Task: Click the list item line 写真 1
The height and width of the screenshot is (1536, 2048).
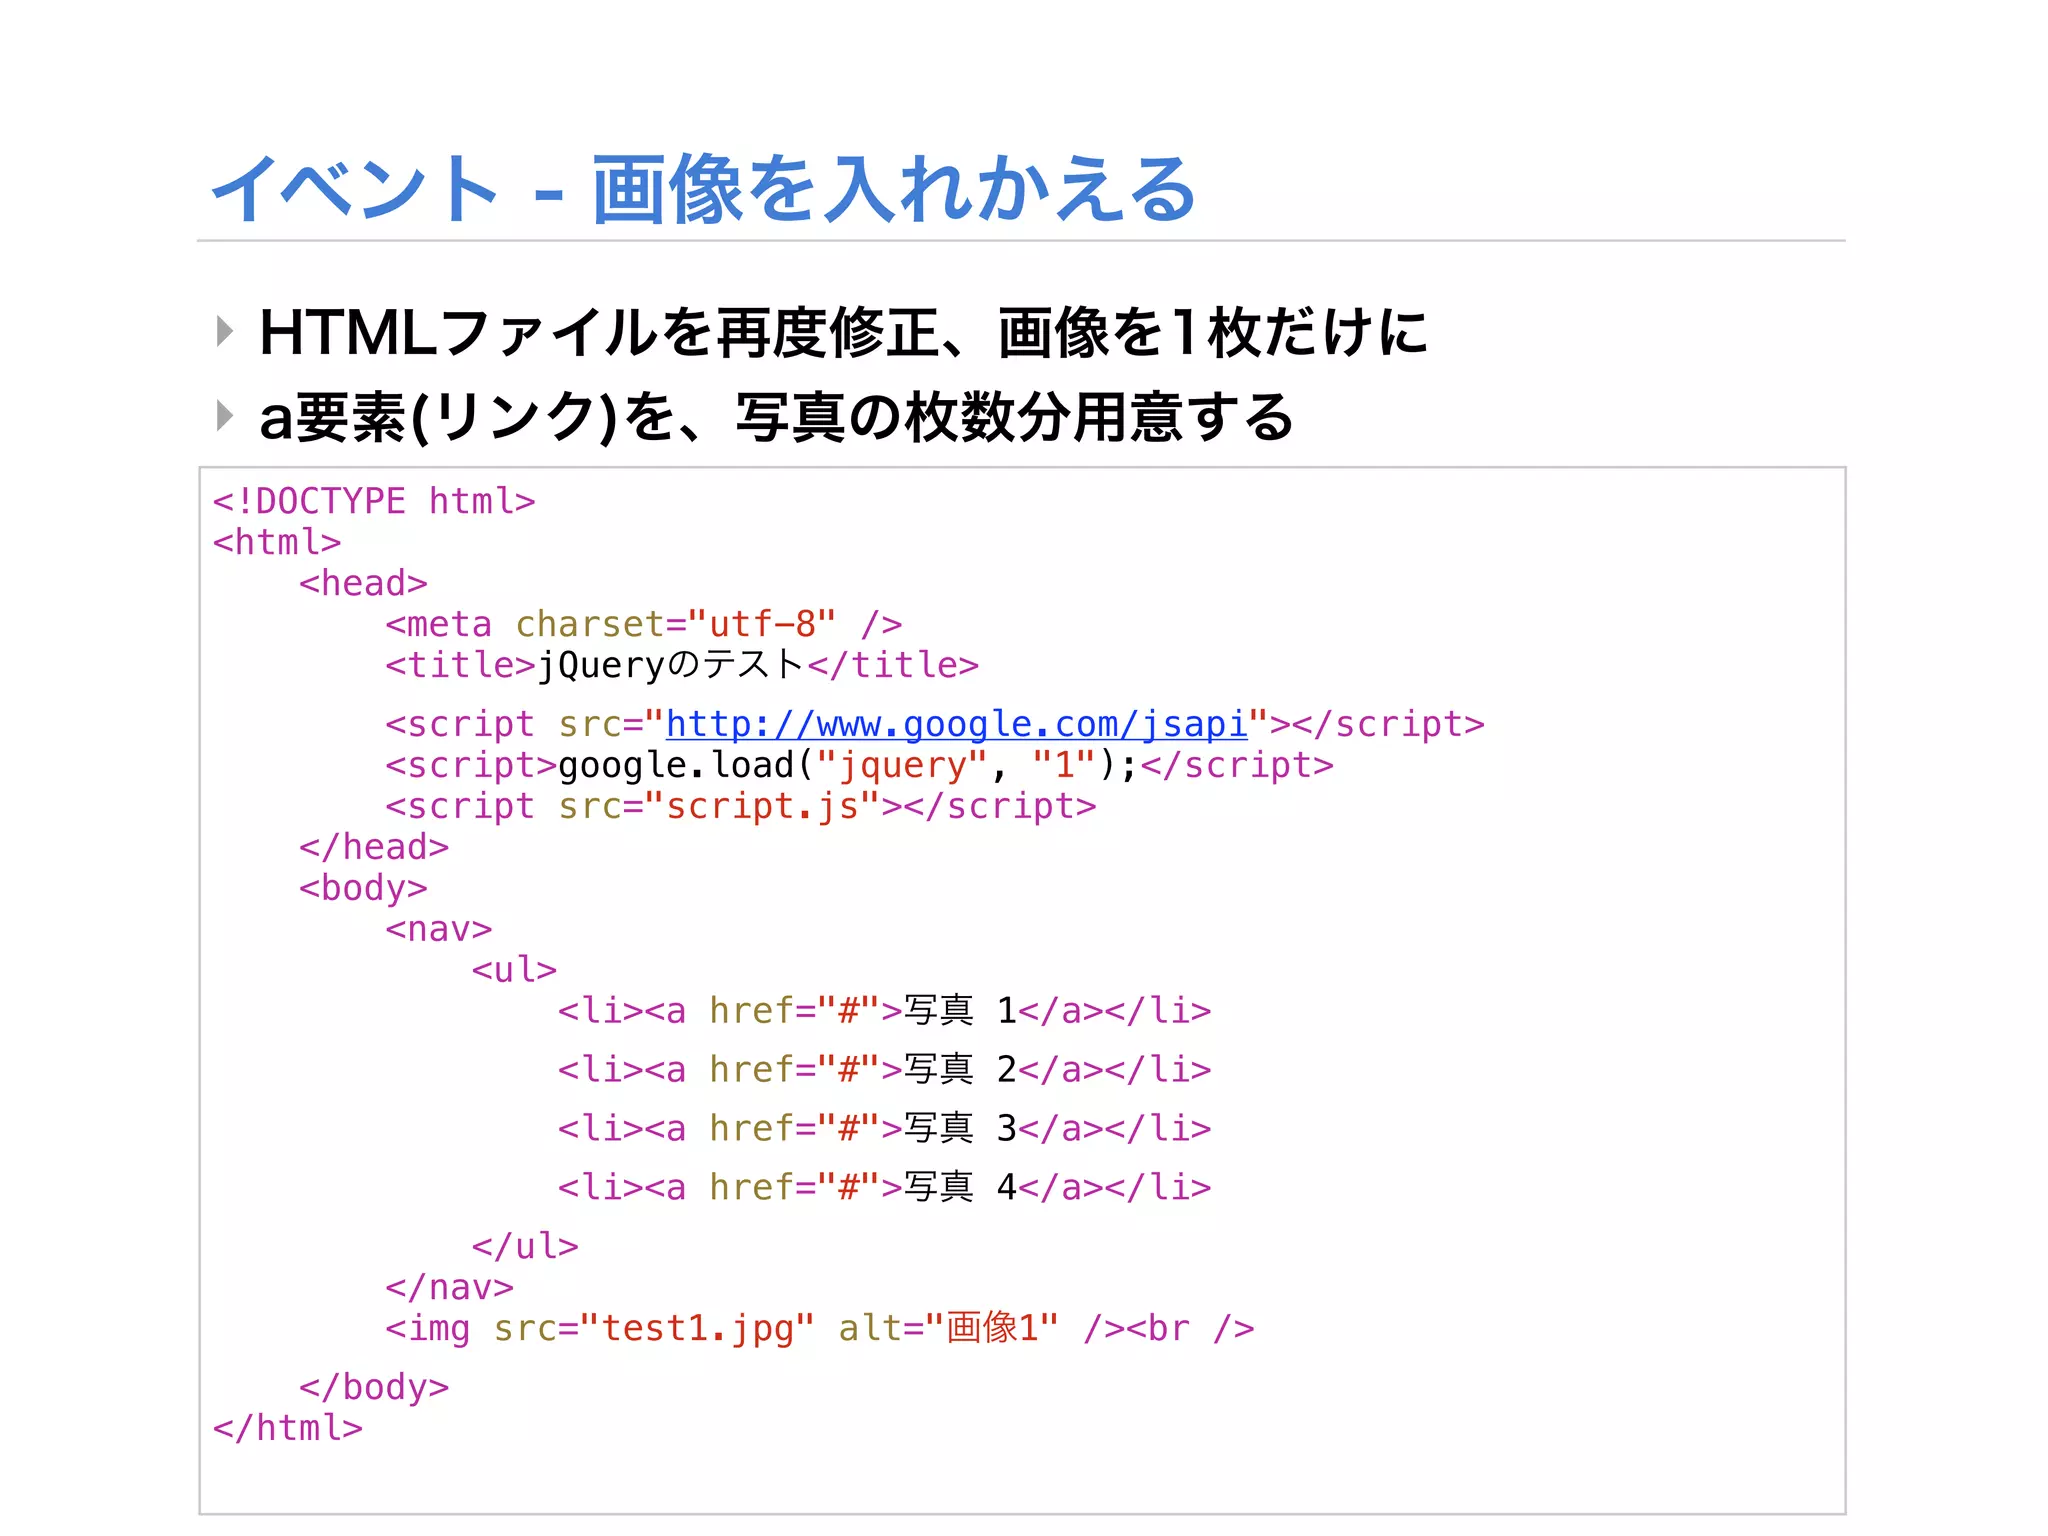Action: tap(884, 1011)
